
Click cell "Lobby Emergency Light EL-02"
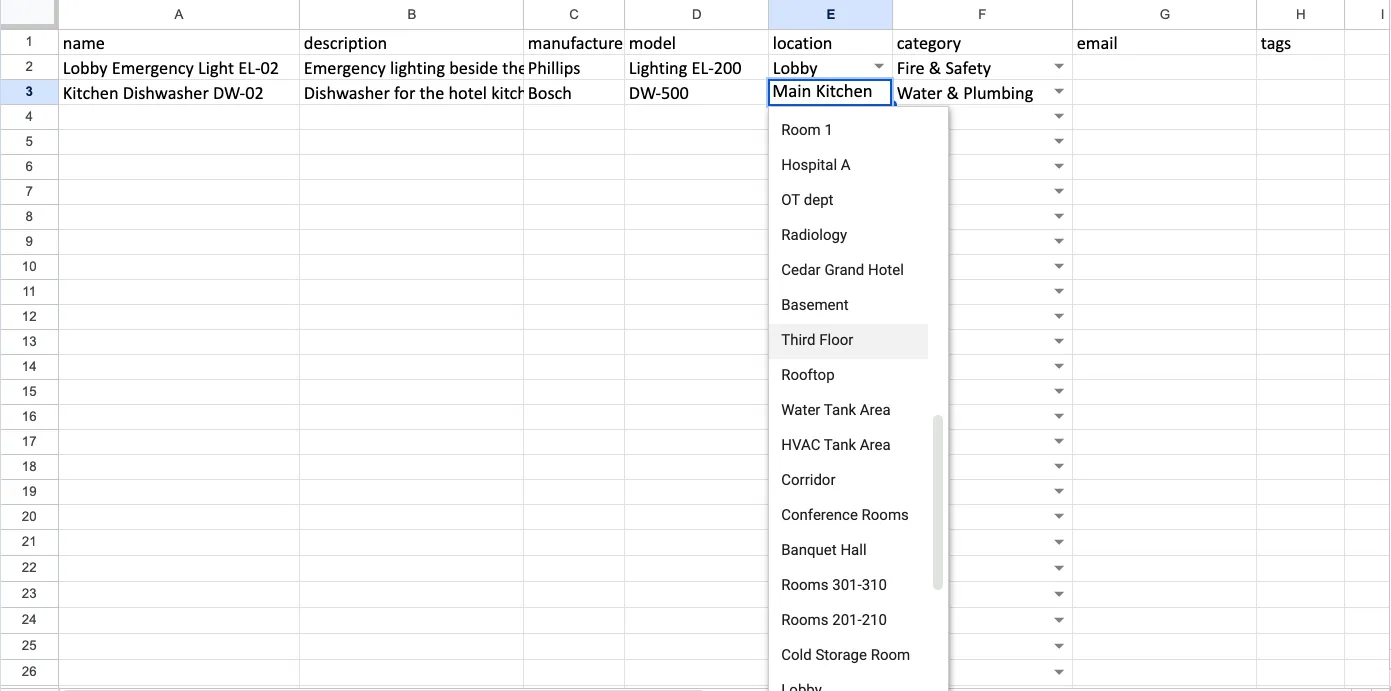coord(179,68)
